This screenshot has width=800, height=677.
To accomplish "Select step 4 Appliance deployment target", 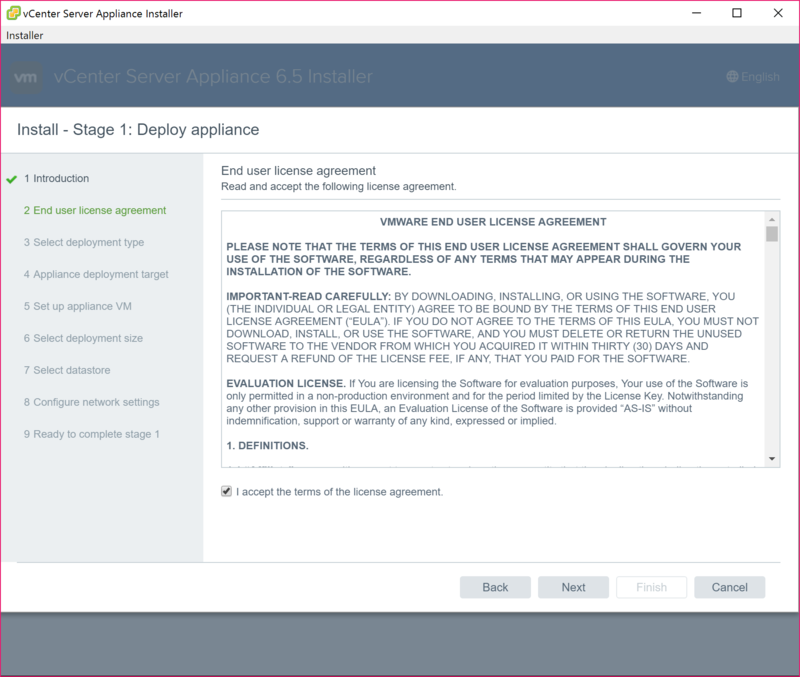I will click(x=96, y=274).
